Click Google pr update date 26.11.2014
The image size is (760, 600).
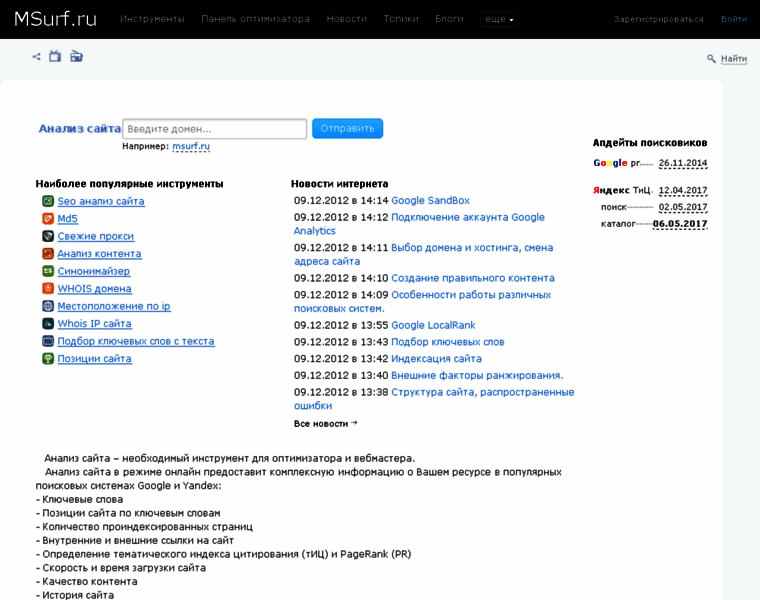coord(683,163)
